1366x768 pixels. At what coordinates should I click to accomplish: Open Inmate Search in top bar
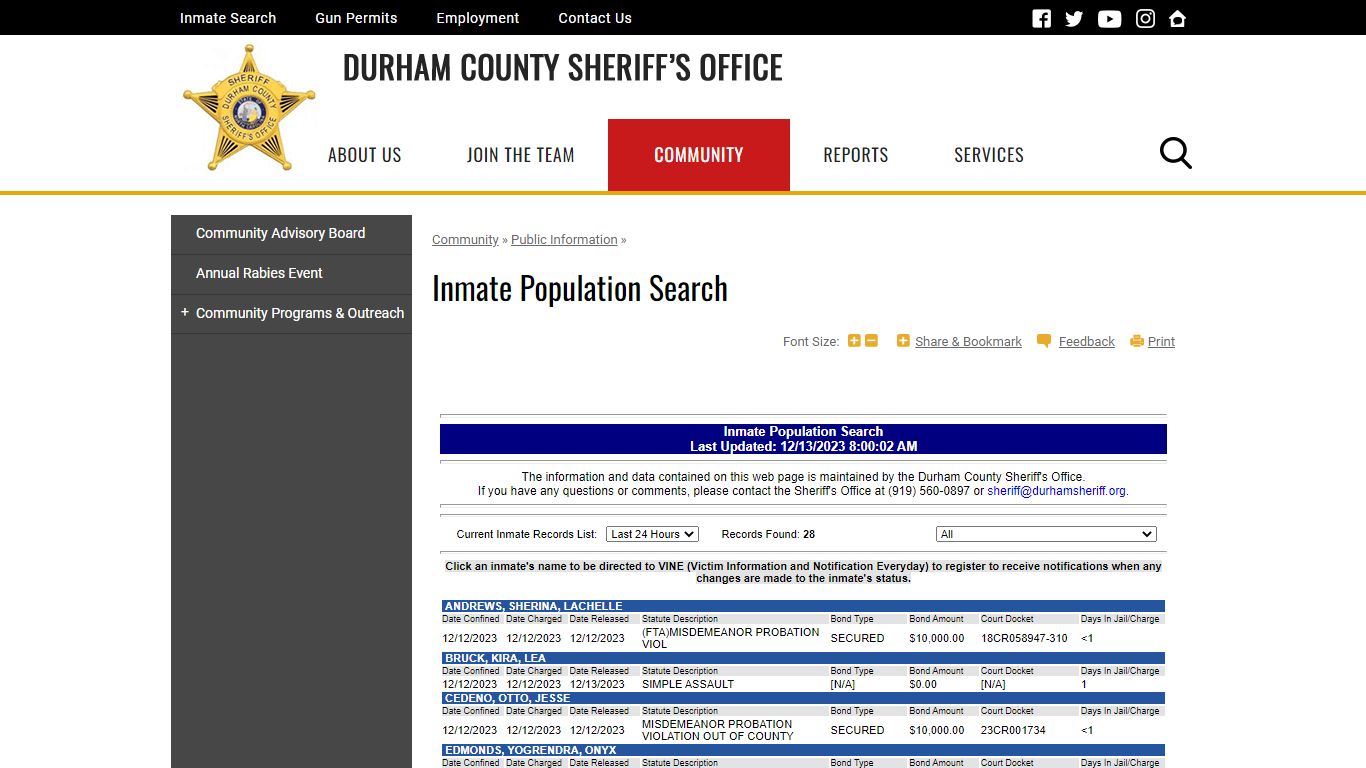pyautogui.click(x=228, y=18)
